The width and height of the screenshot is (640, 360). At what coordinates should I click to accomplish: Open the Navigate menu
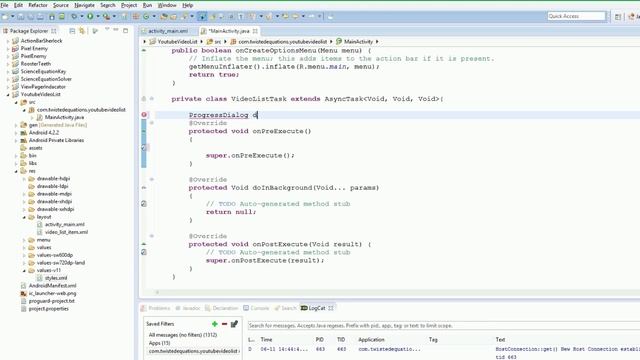click(84, 5)
